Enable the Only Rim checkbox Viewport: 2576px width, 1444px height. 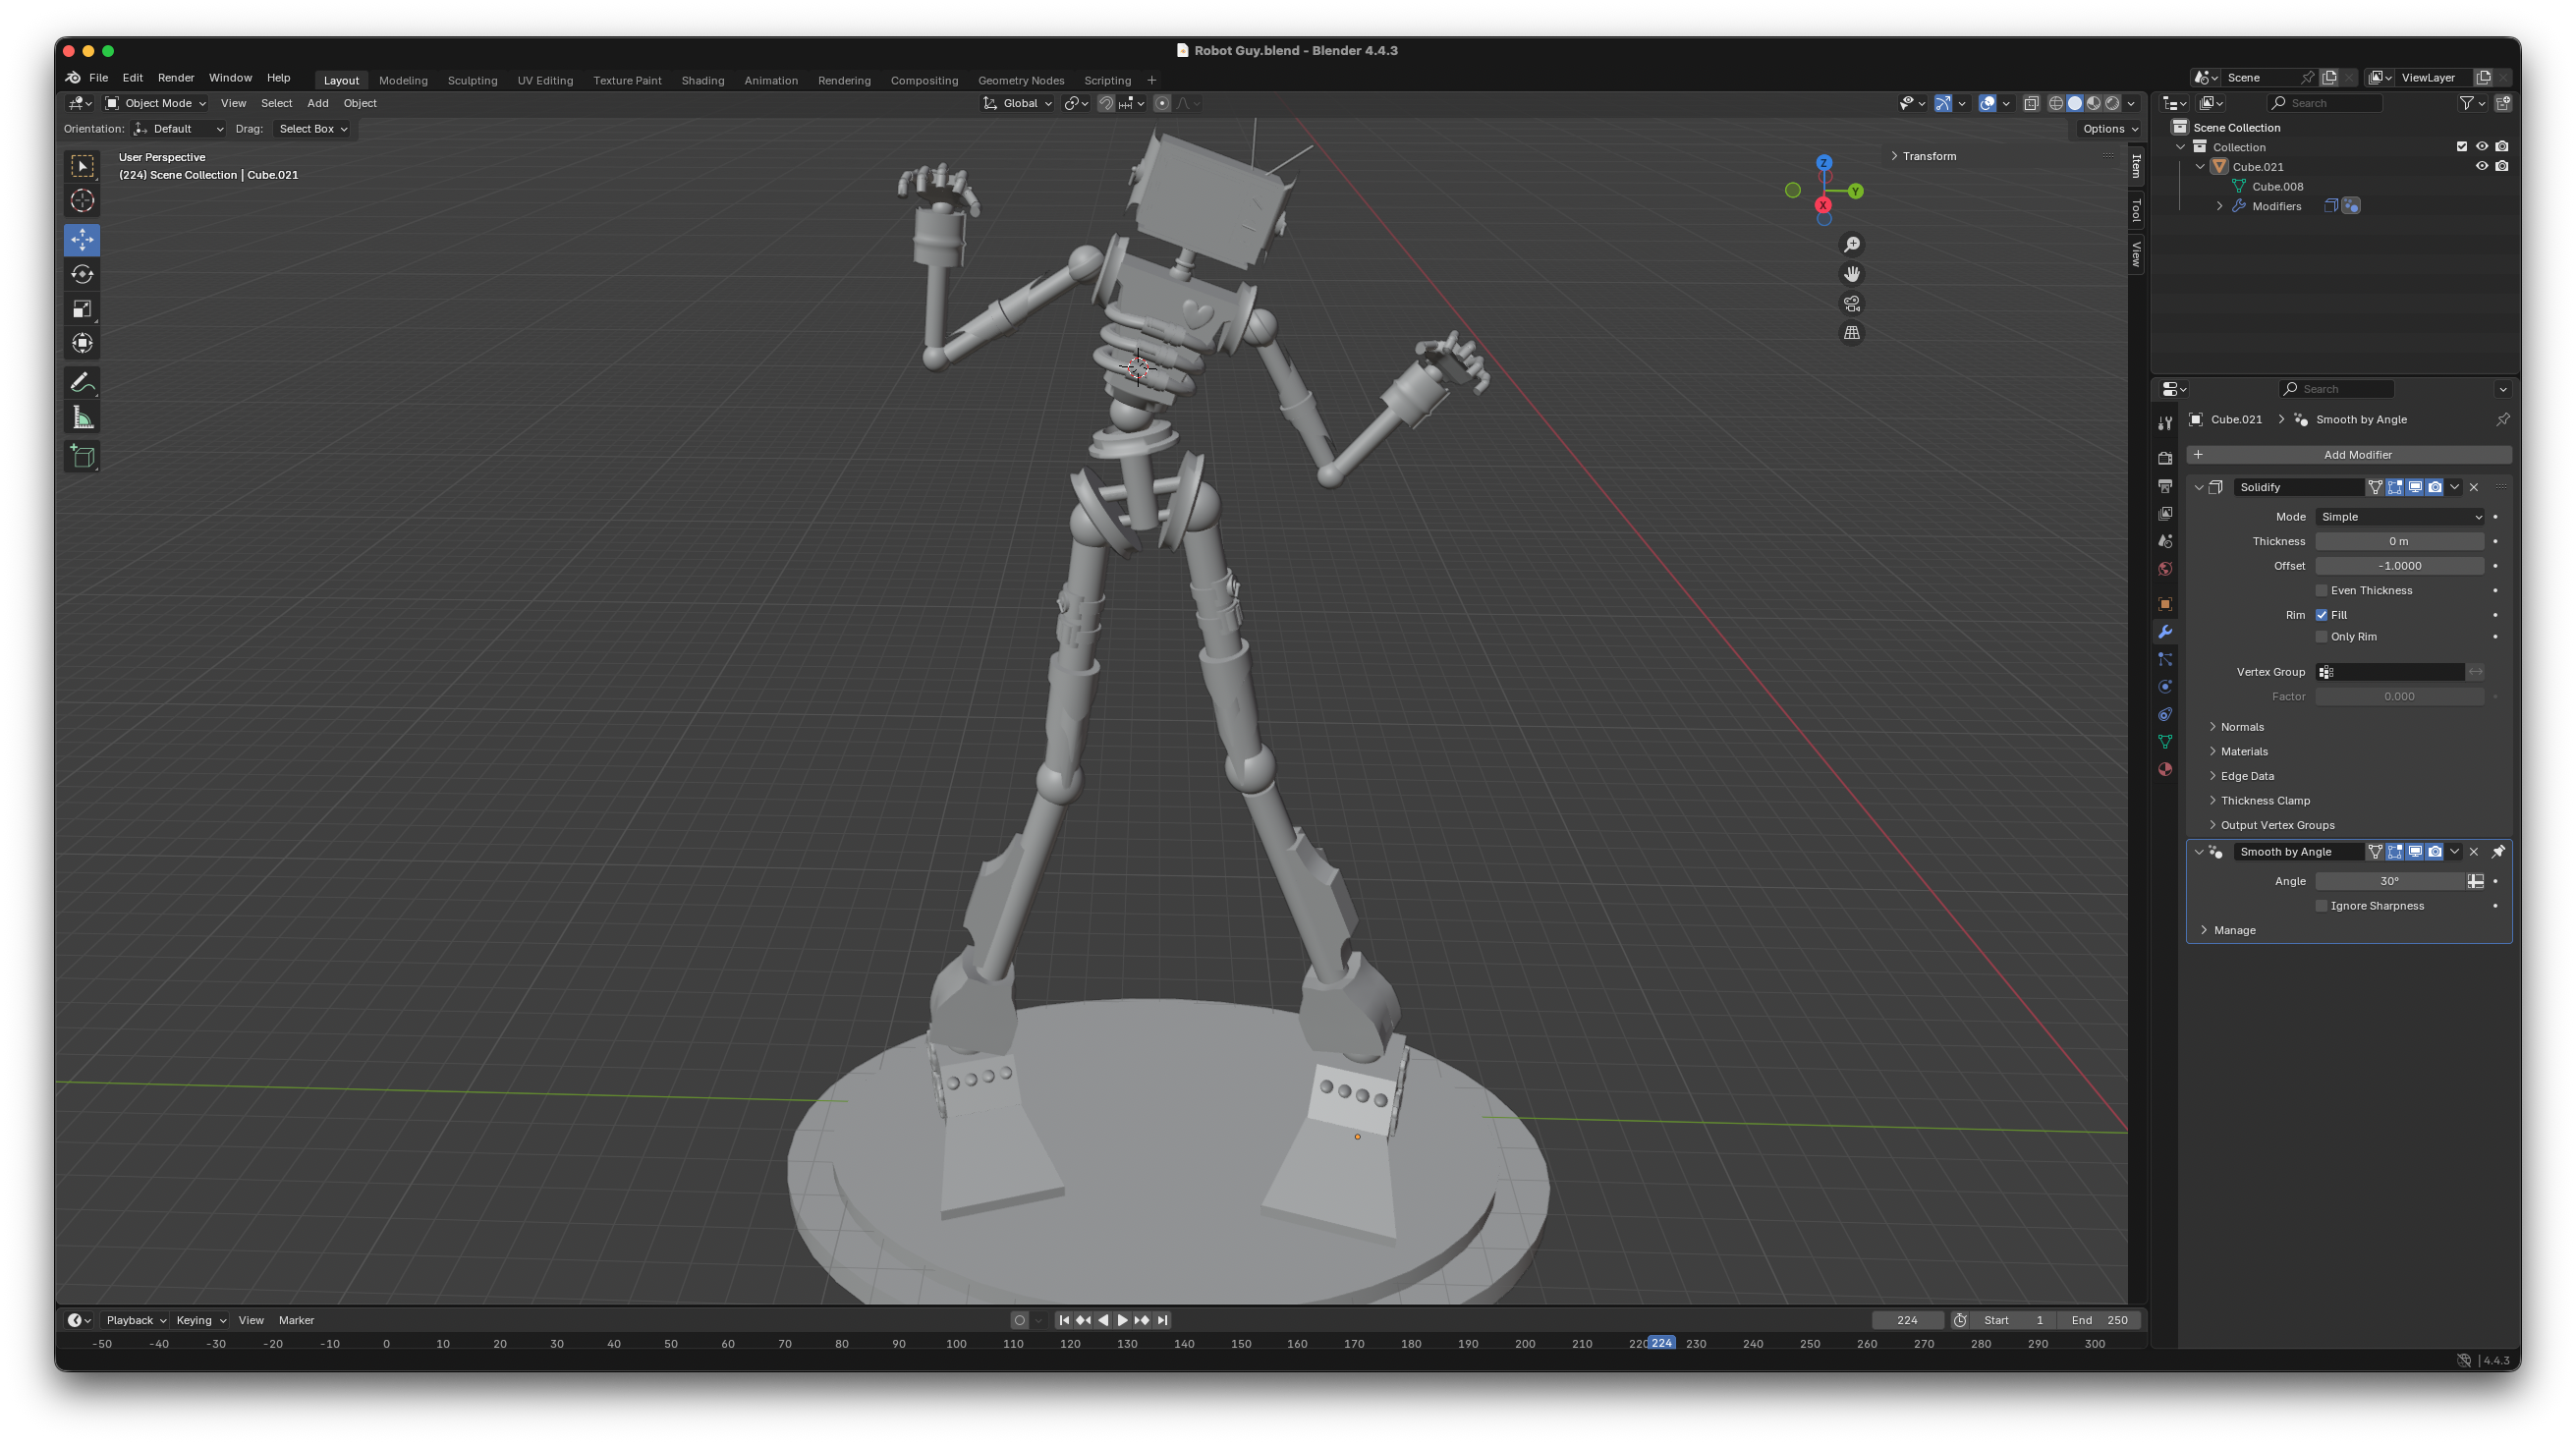[x=2322, y=637]
